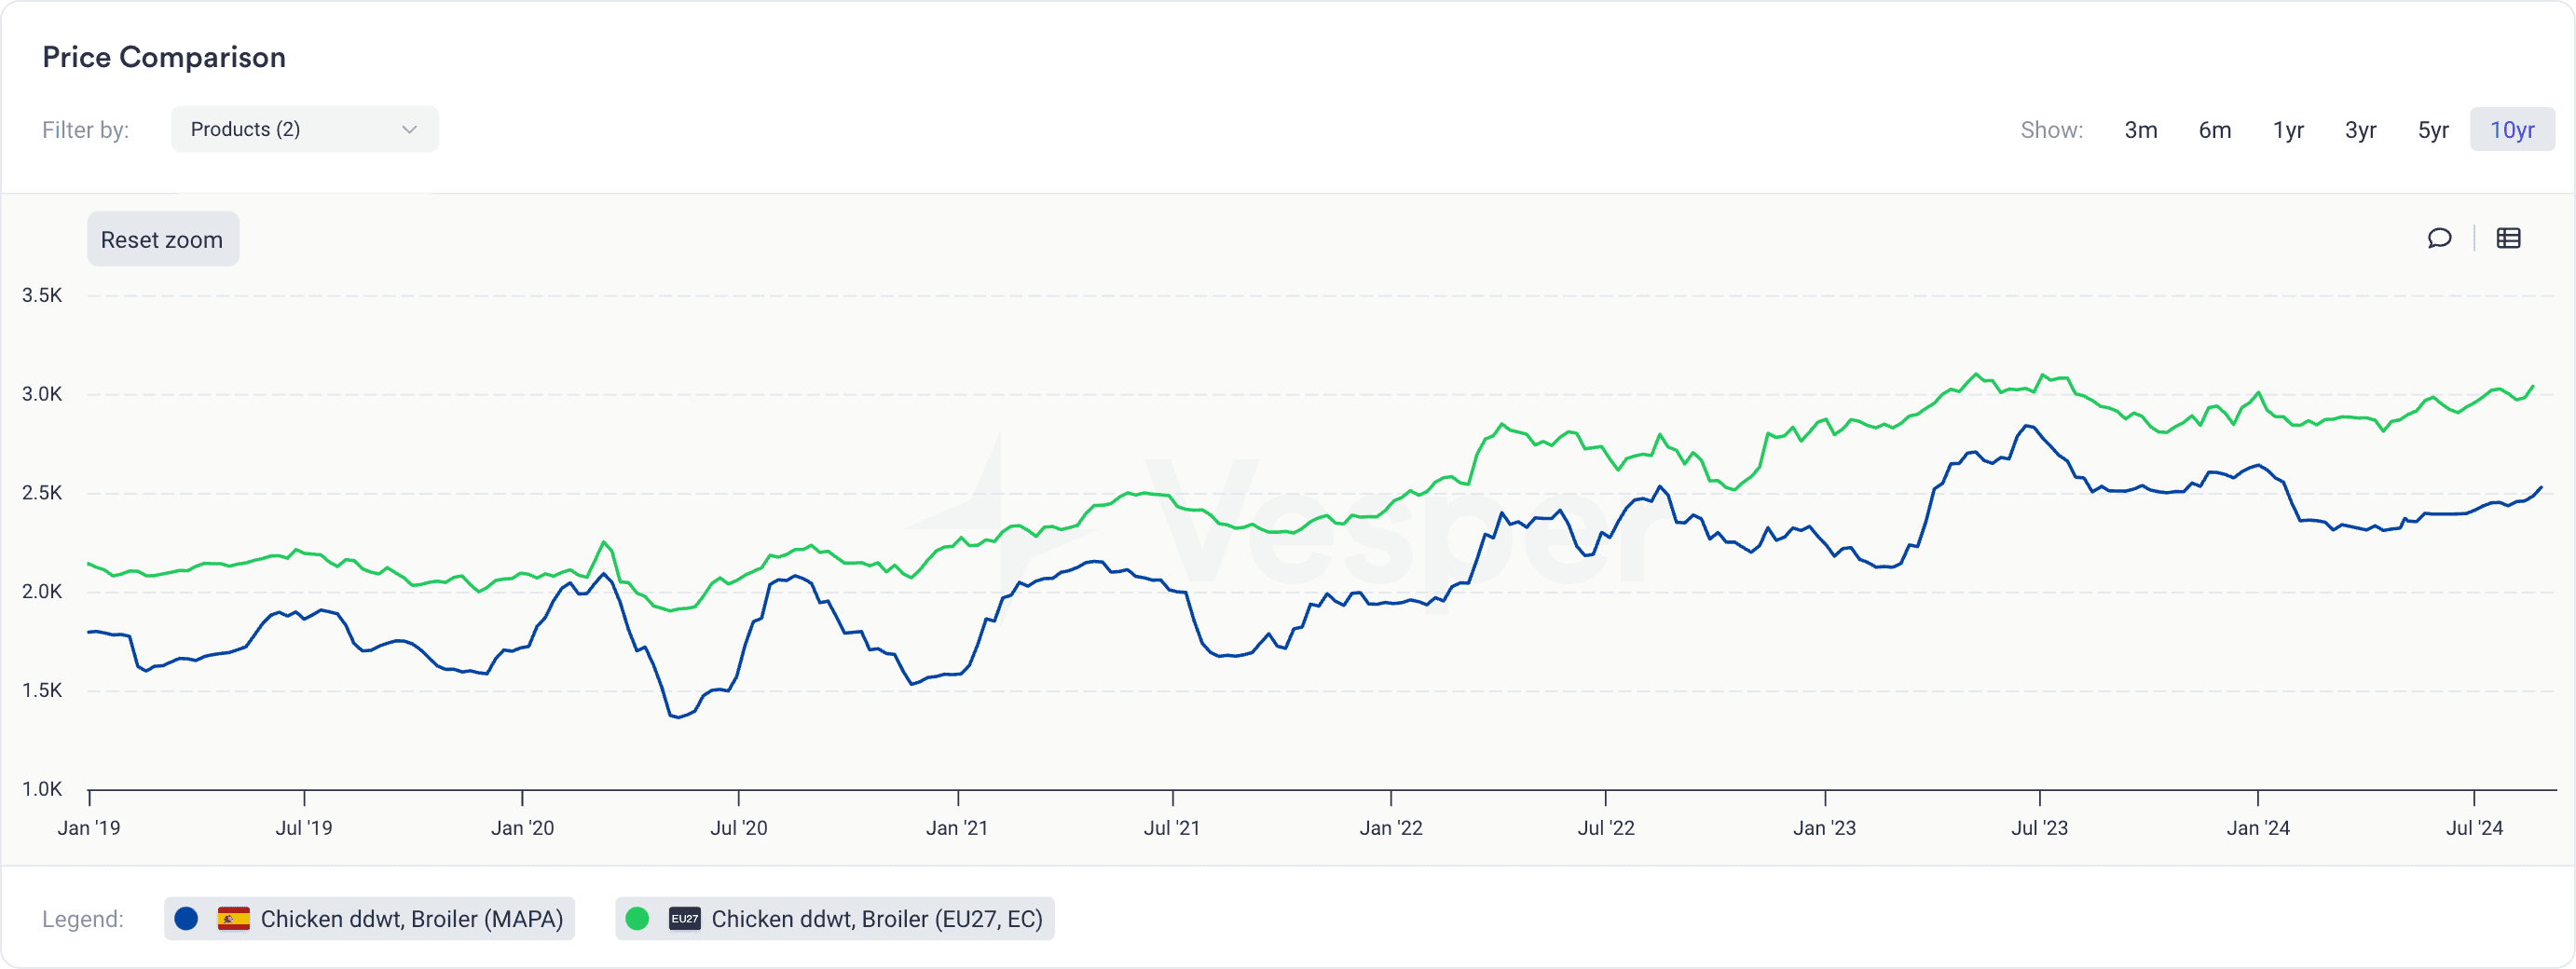Click the Jul '20 axis label
This screenshot has width=2576, height=969.
click(x=739, y=828)
